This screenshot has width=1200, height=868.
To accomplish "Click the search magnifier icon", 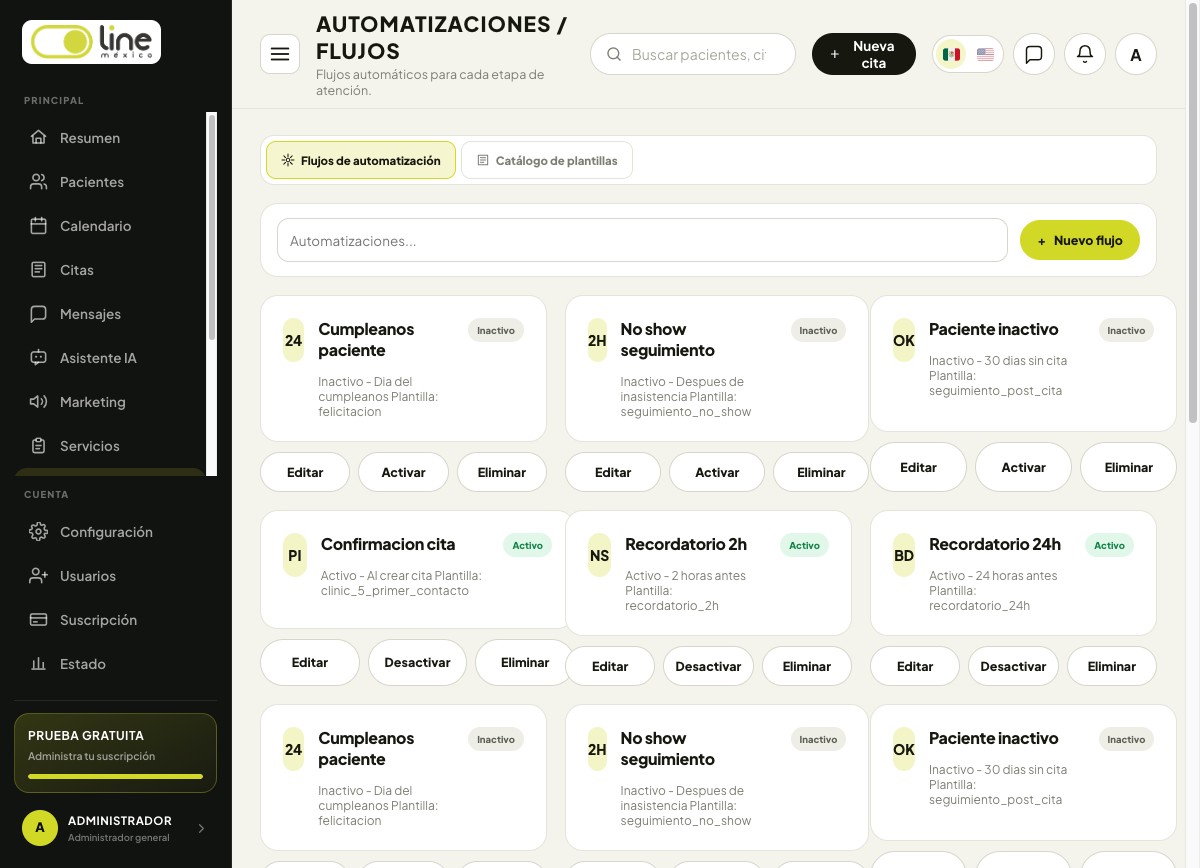I will [x=615, y=54].
